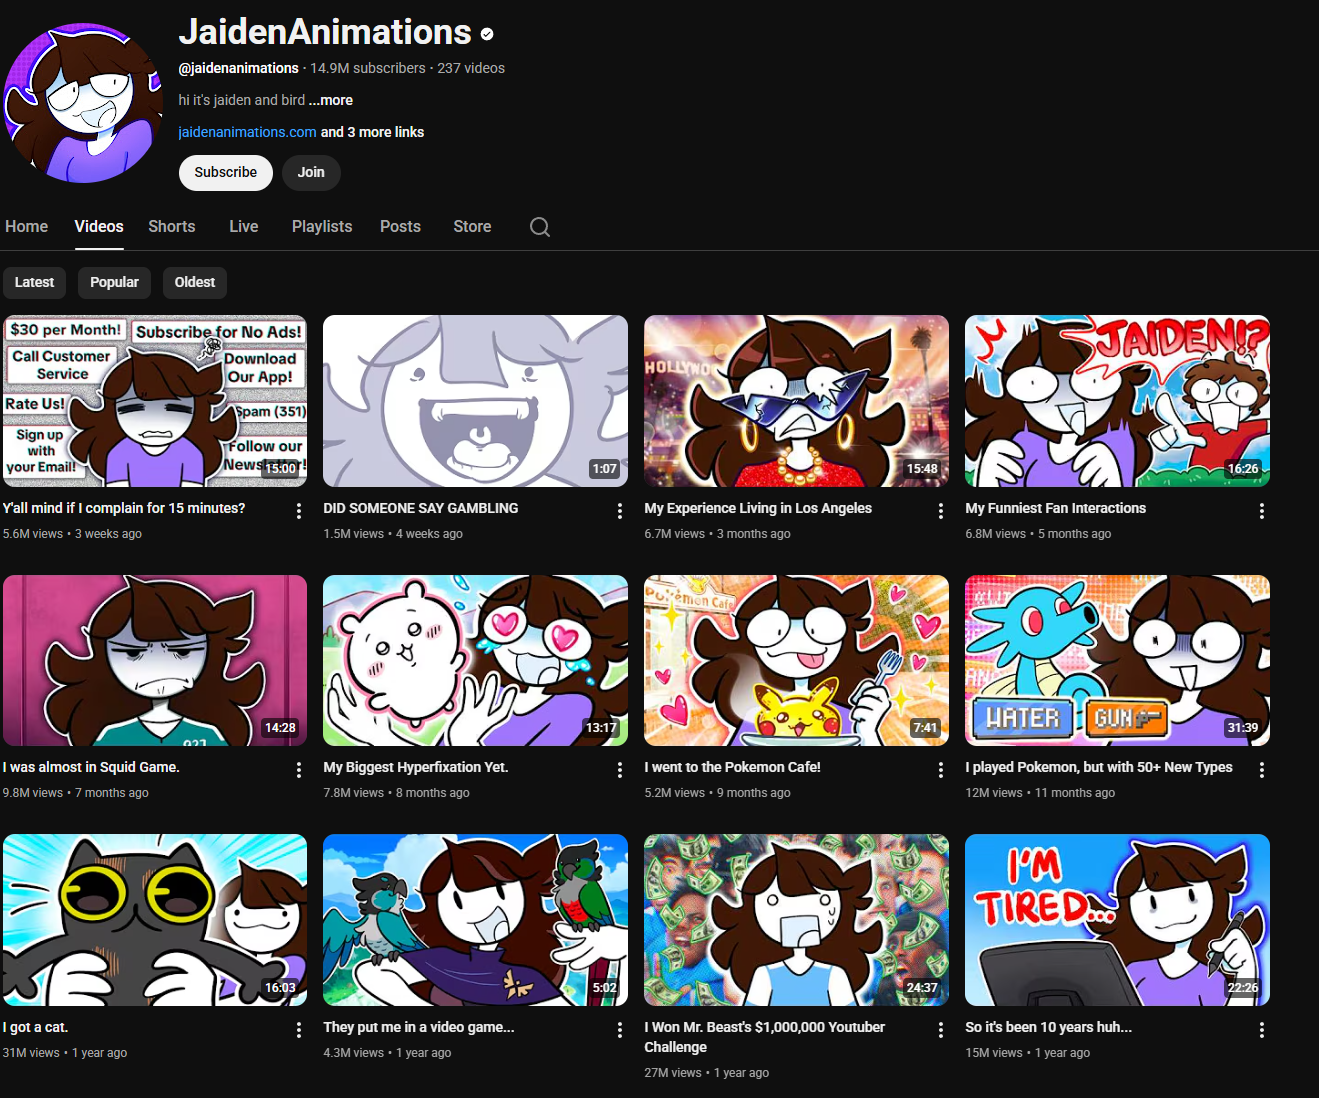1319x1098 pixels.
Task: Sort videos by Latest
Action: (x=34, y=283)
